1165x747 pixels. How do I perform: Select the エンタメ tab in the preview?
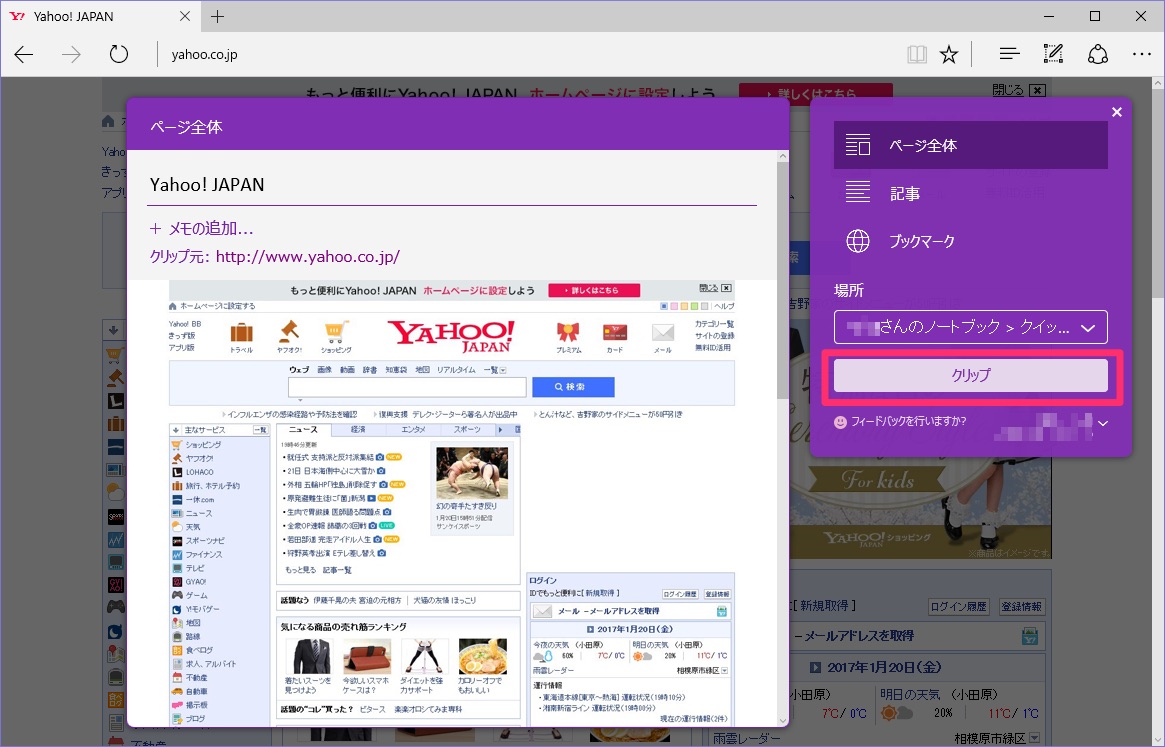point(413,430)
